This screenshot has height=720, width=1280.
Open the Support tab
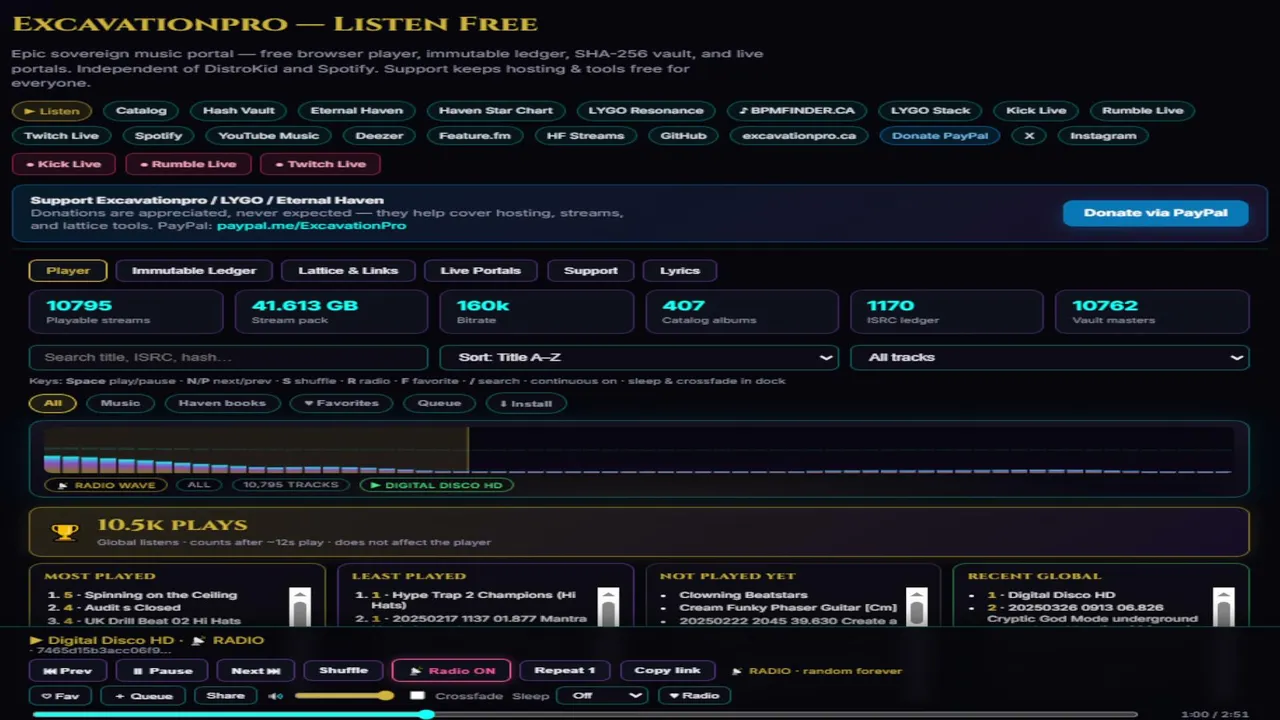point(591,271)
